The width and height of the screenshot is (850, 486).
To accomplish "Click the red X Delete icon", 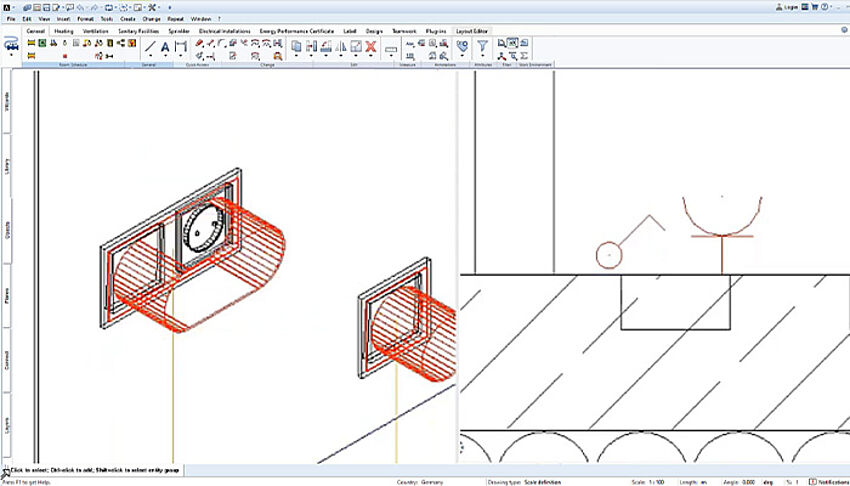I will [370, 46].
